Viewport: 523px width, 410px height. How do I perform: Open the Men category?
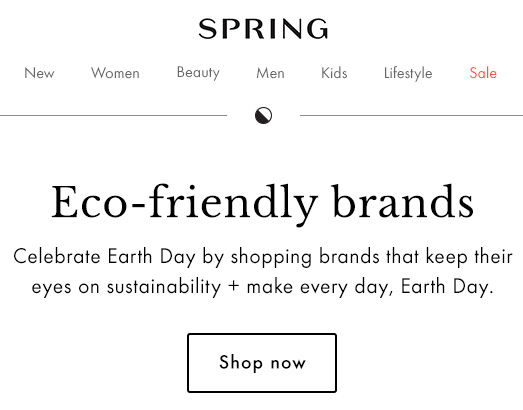tap(271, 73)
